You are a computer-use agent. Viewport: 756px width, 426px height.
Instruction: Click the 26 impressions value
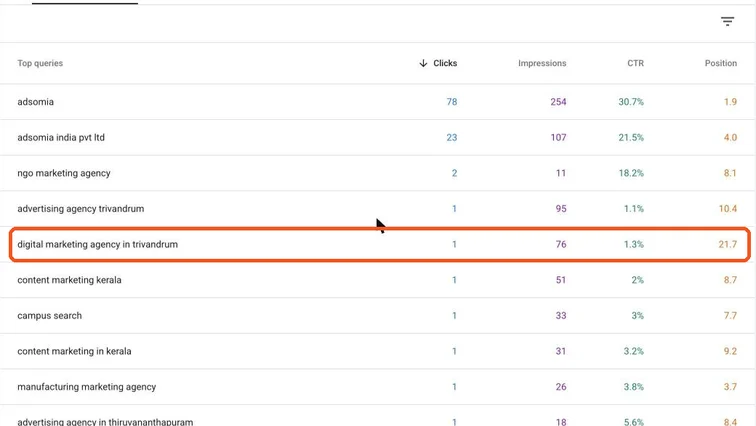point(561,387)
